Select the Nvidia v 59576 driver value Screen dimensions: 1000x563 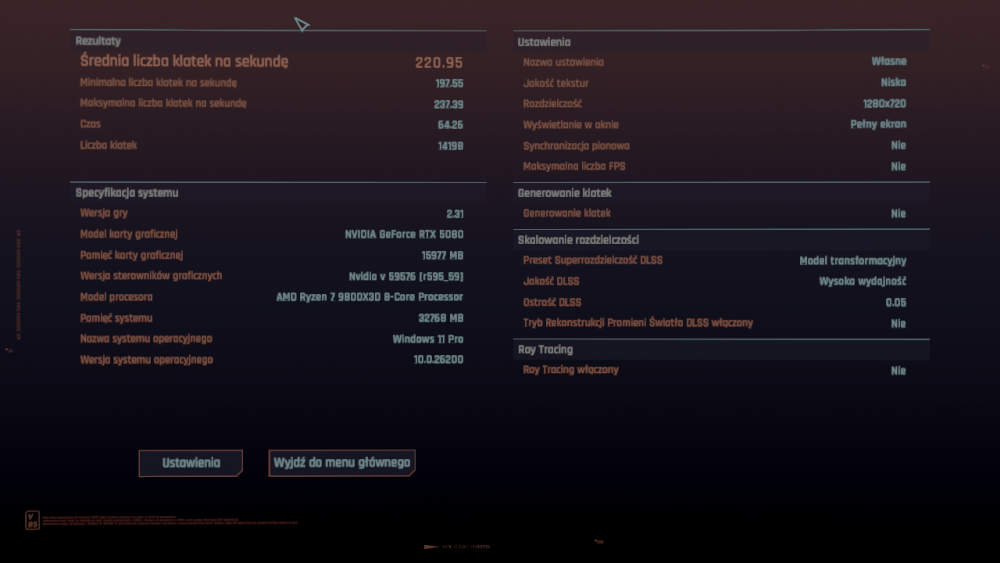click(x=406, y=277)
